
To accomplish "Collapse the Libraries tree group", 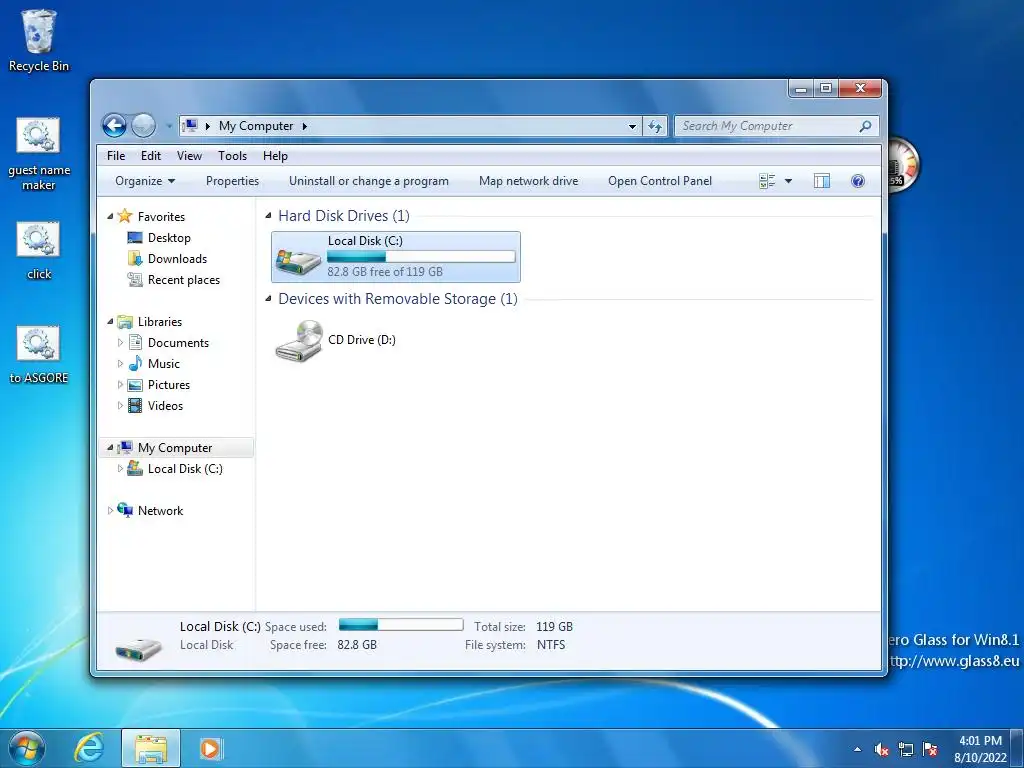I will [x=110, y=321].
